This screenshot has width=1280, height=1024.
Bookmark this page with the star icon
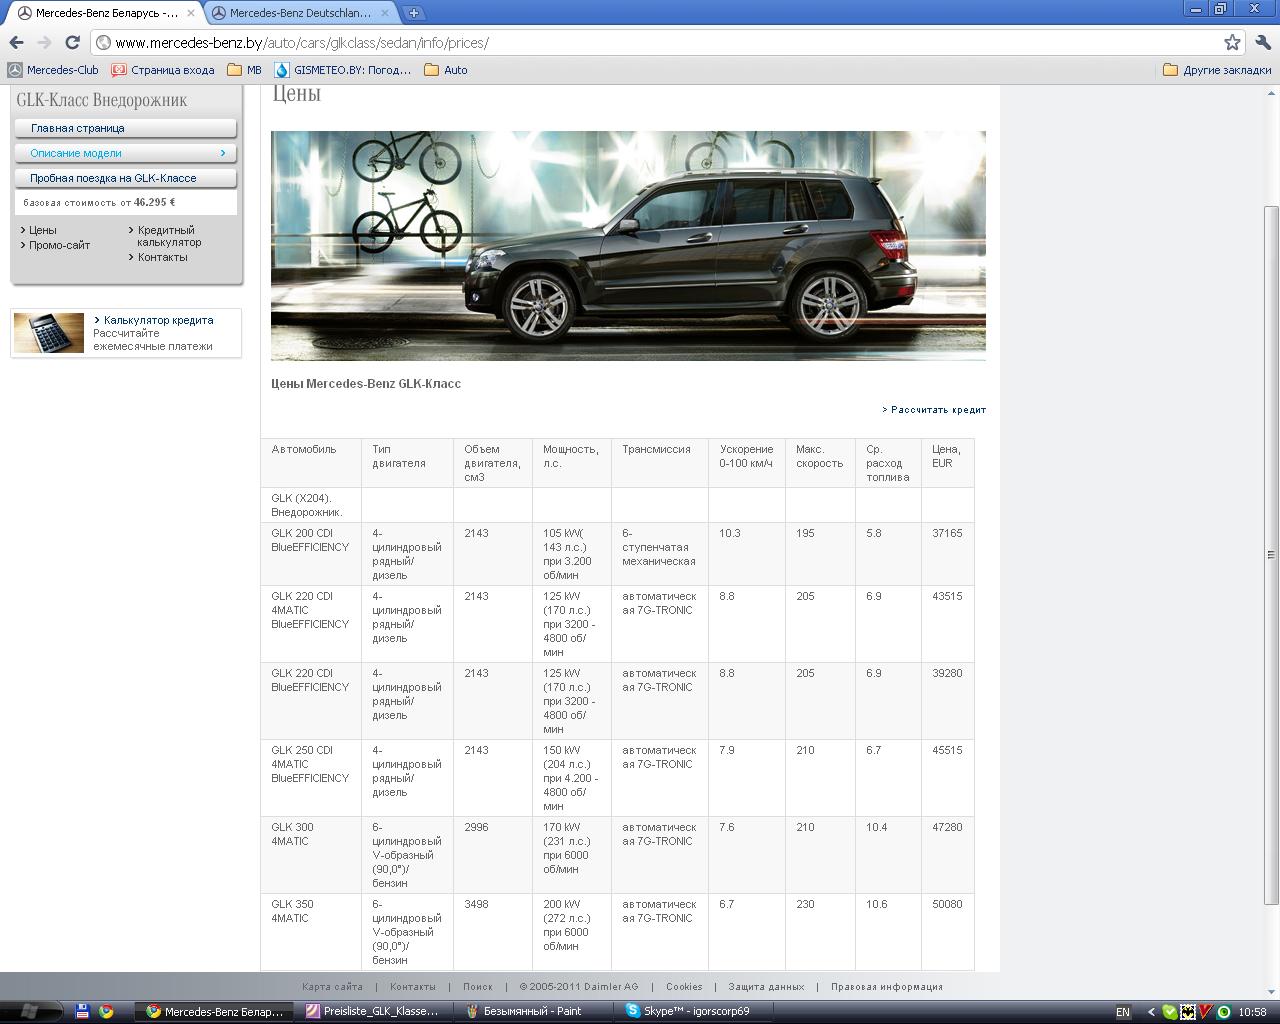(x=1232, y=42)
